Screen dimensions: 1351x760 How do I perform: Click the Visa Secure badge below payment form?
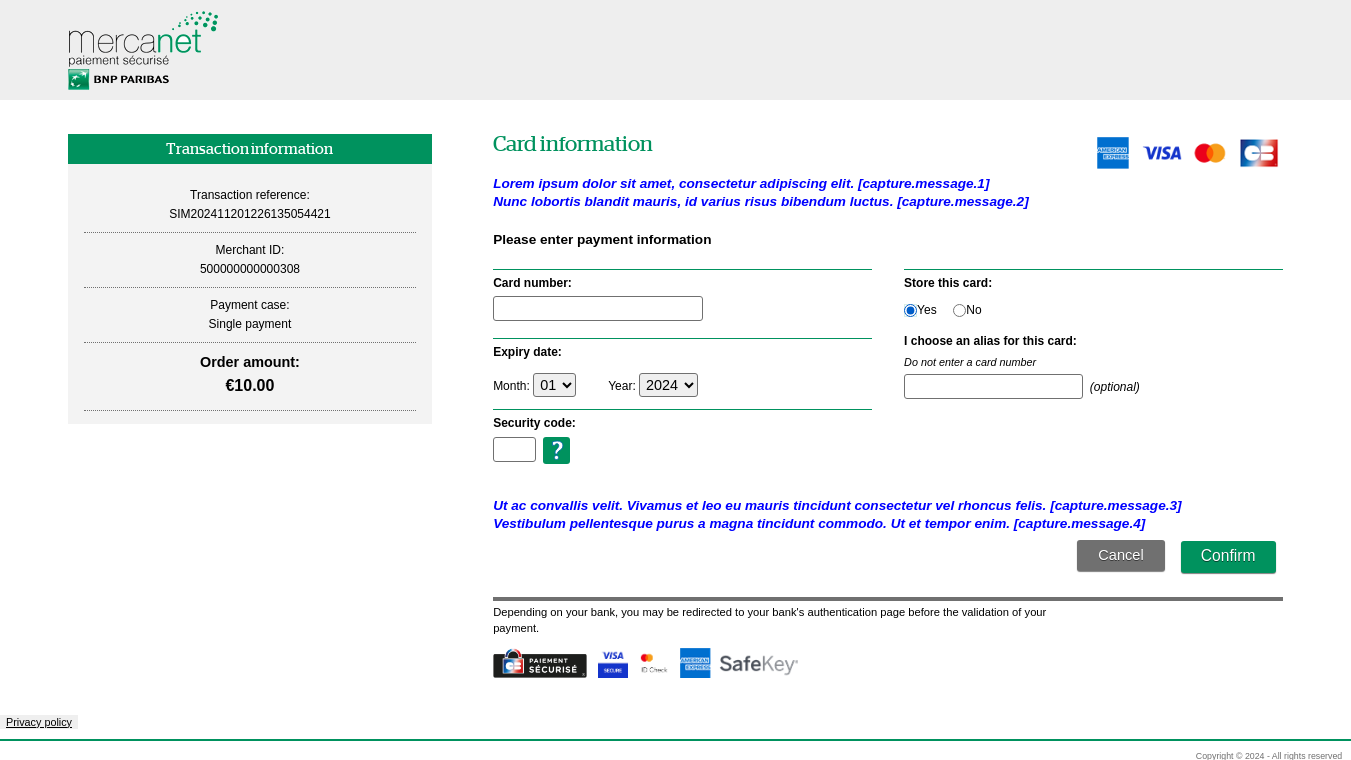click(612, 663)
